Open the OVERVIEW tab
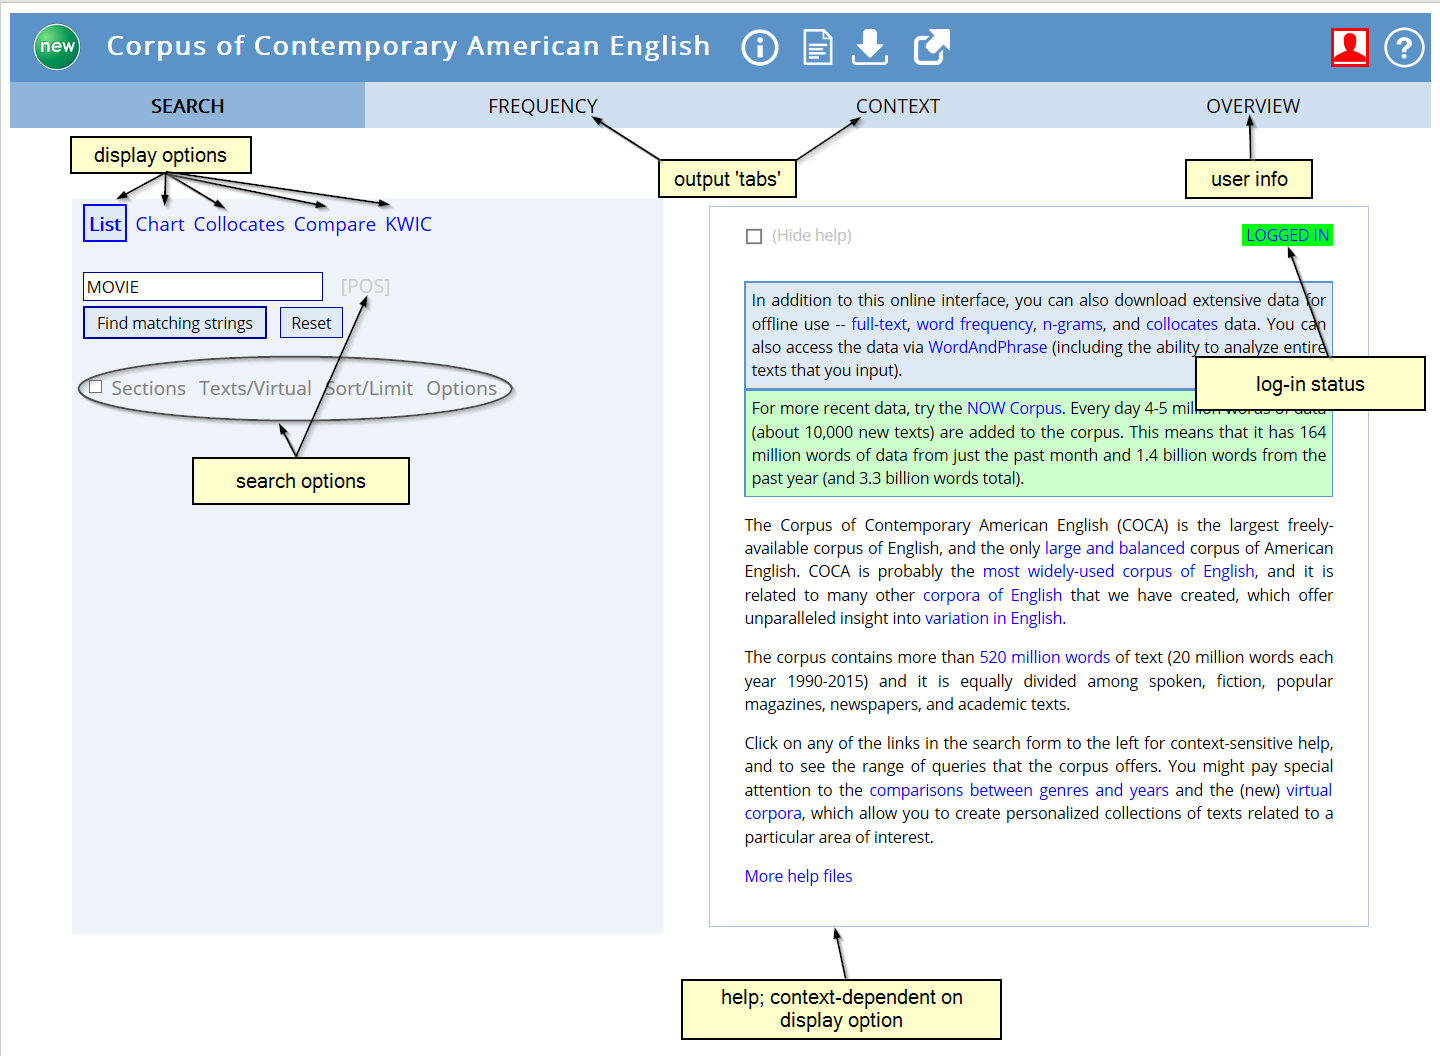 click(x=1252, y=106)
